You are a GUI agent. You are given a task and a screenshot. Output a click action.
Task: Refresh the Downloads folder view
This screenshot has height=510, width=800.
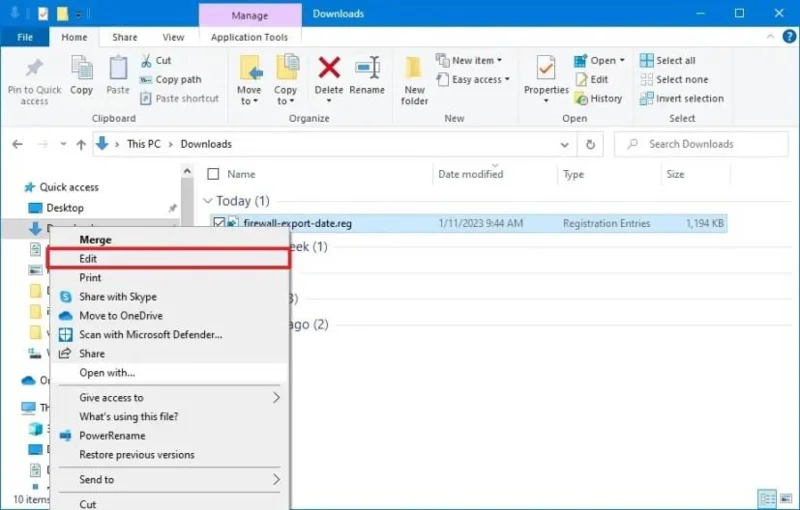click(x=590, y=144)
